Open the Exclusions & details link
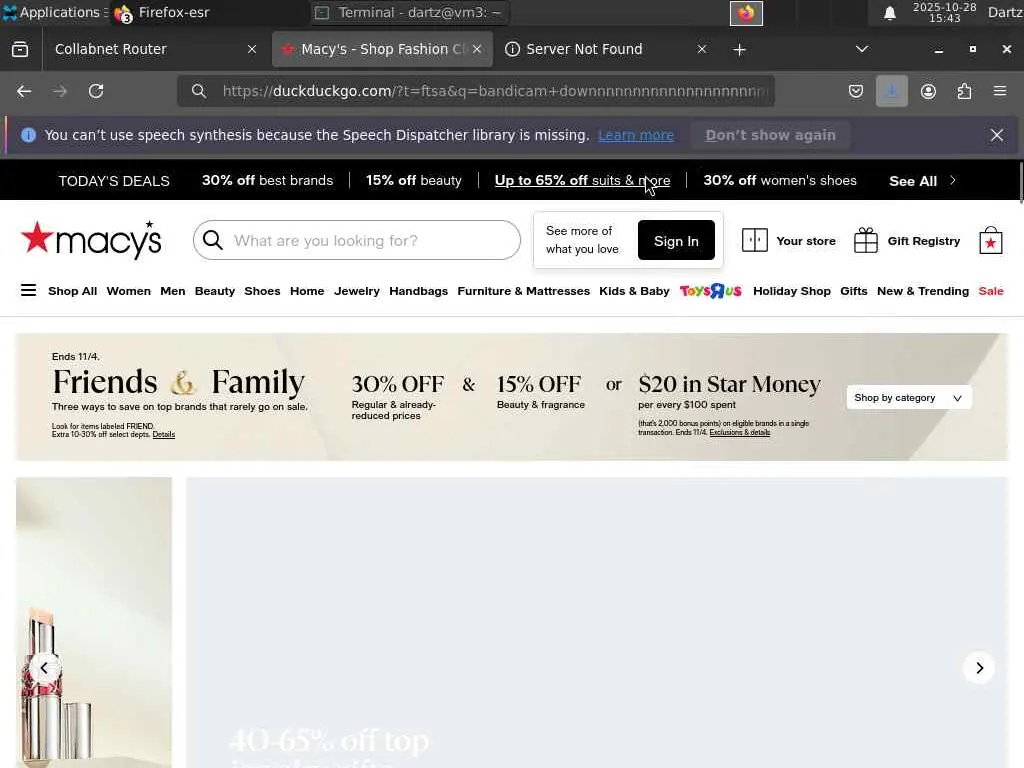 [739, 432]
